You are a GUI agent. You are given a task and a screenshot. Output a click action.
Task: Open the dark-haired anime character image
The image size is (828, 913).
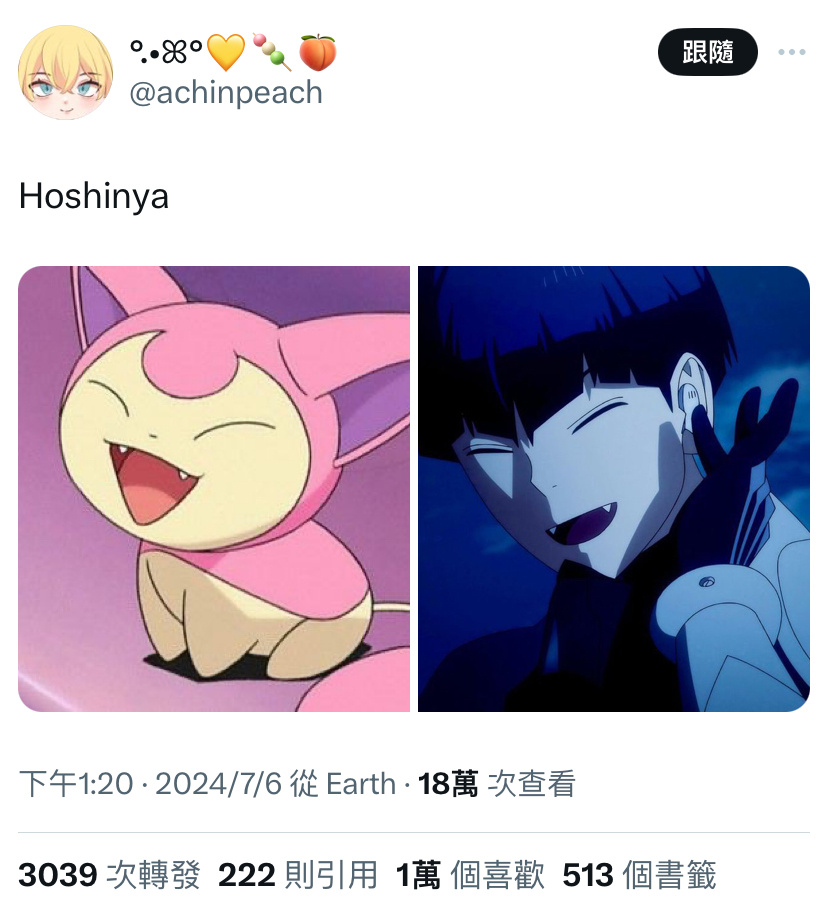pos(614,489)
